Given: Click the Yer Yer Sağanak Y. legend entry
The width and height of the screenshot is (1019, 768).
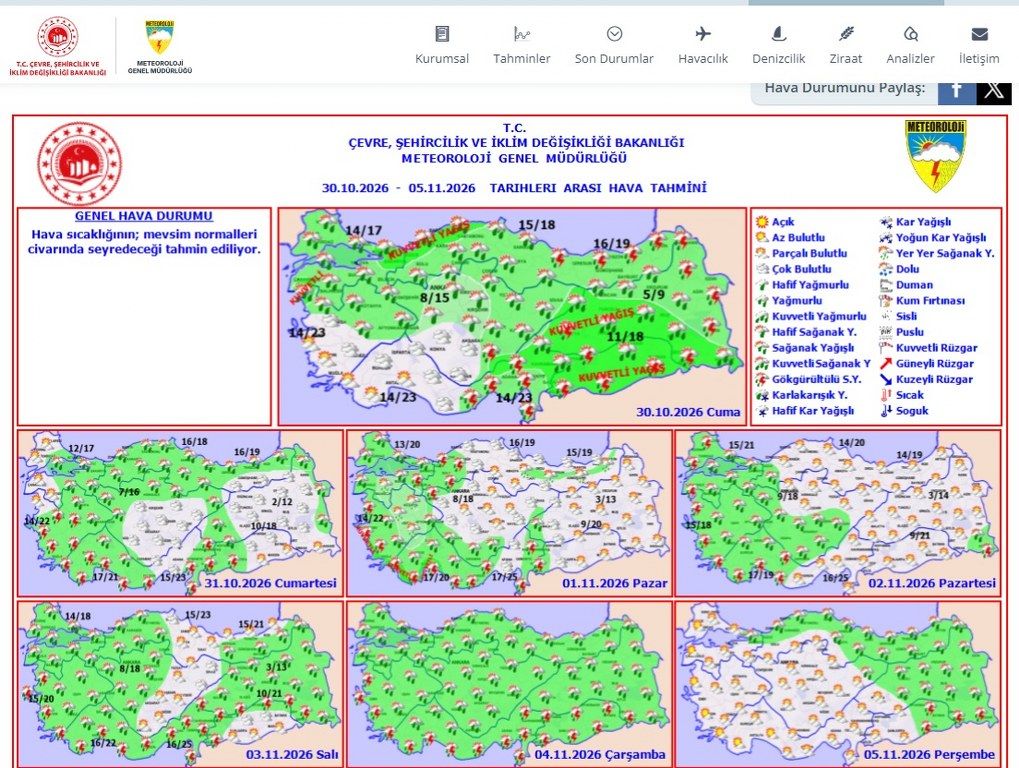Looking at the screenshot, I should 936,253.
